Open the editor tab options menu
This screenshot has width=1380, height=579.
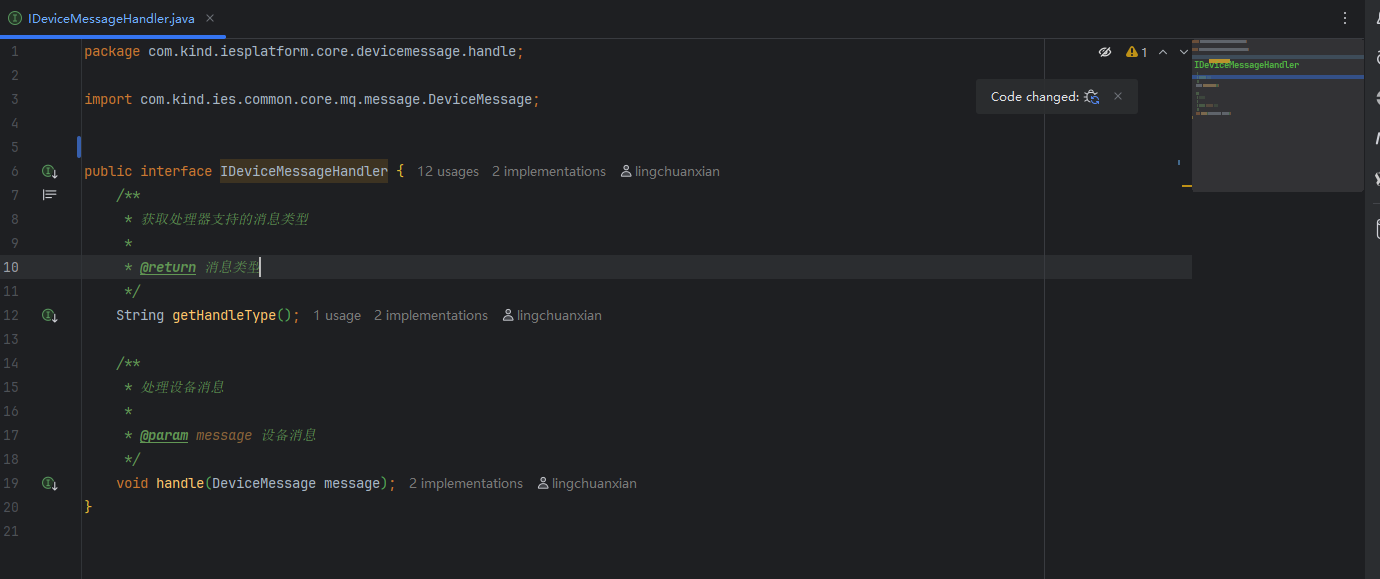[x=1345, y=18]
